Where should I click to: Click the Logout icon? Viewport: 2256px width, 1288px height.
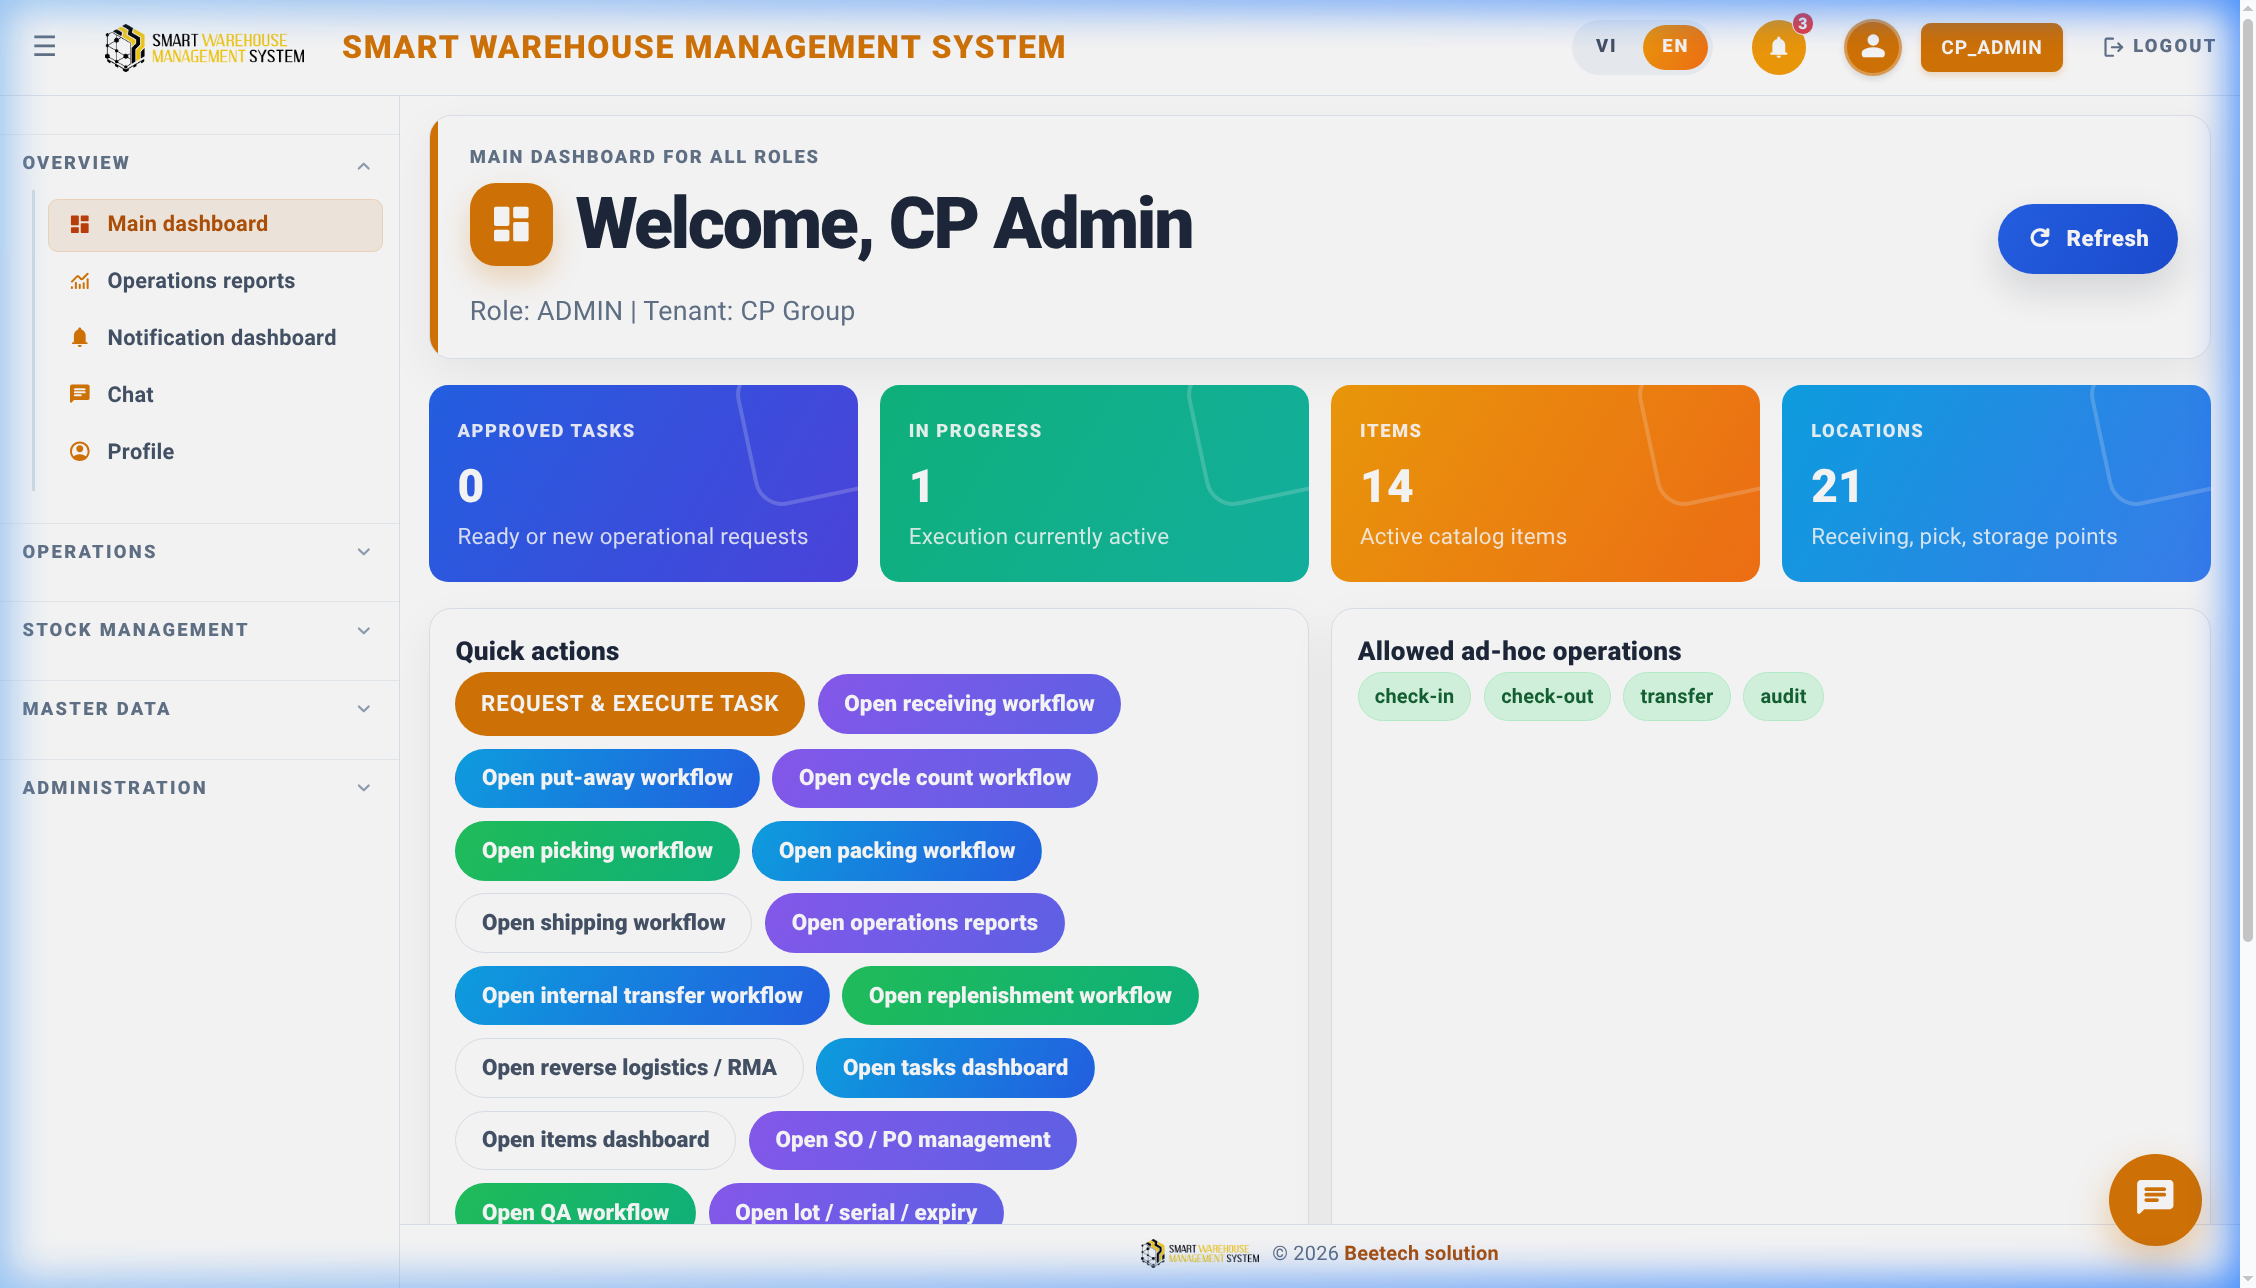point(2112,47)
